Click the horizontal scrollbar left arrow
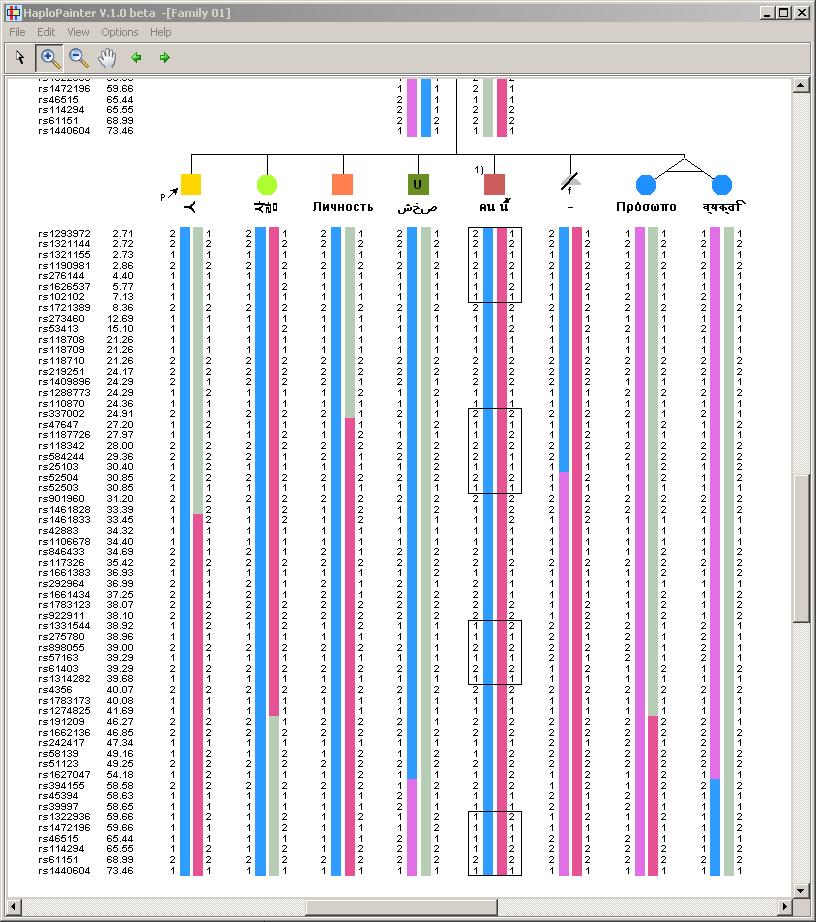Image resolution: width=816 pixels, height=922 pixels. [12, 906]
